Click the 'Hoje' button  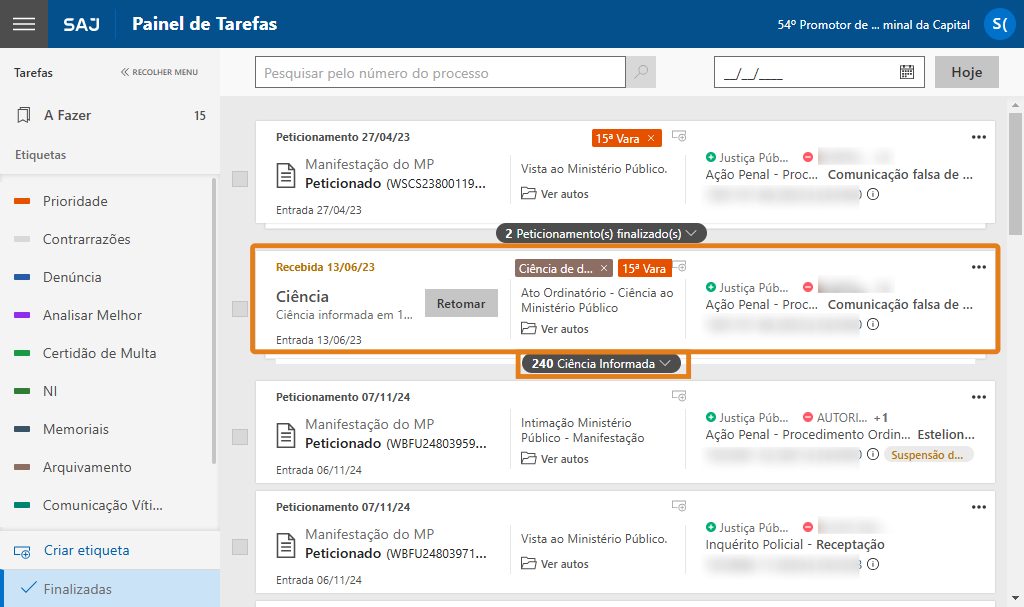point(968,71)
